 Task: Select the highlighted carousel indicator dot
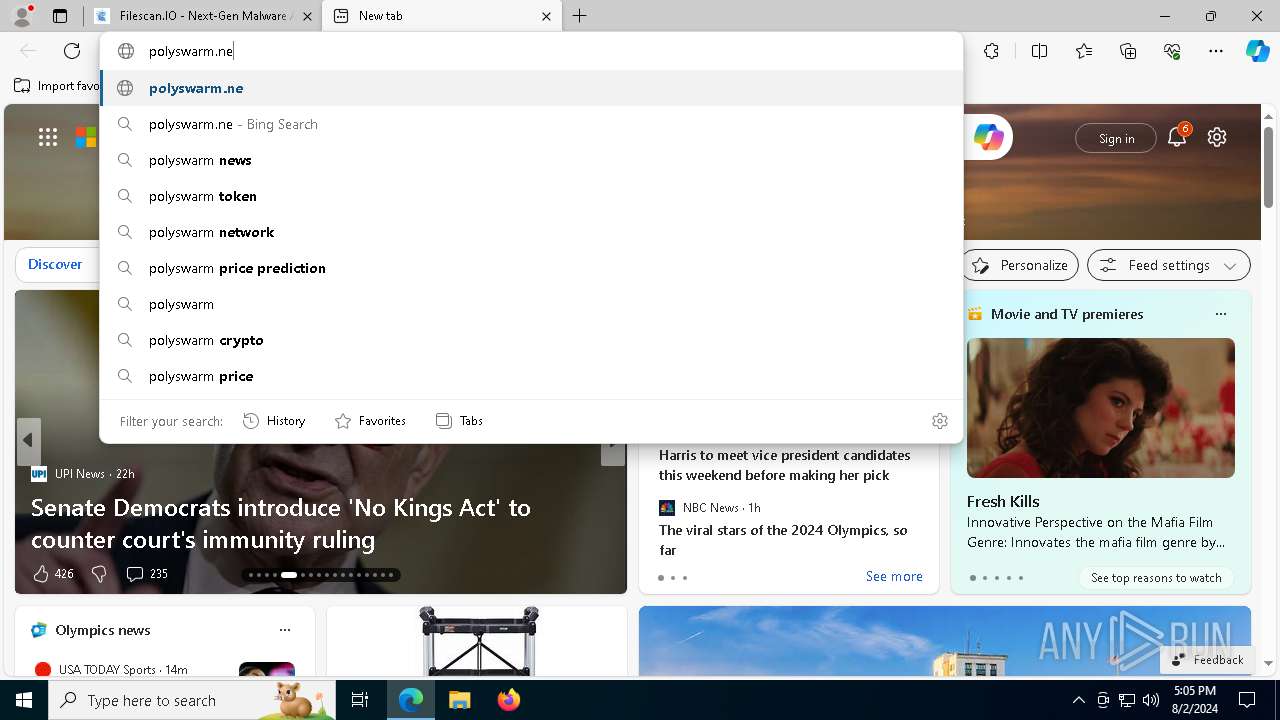click(x=289, y=575)
